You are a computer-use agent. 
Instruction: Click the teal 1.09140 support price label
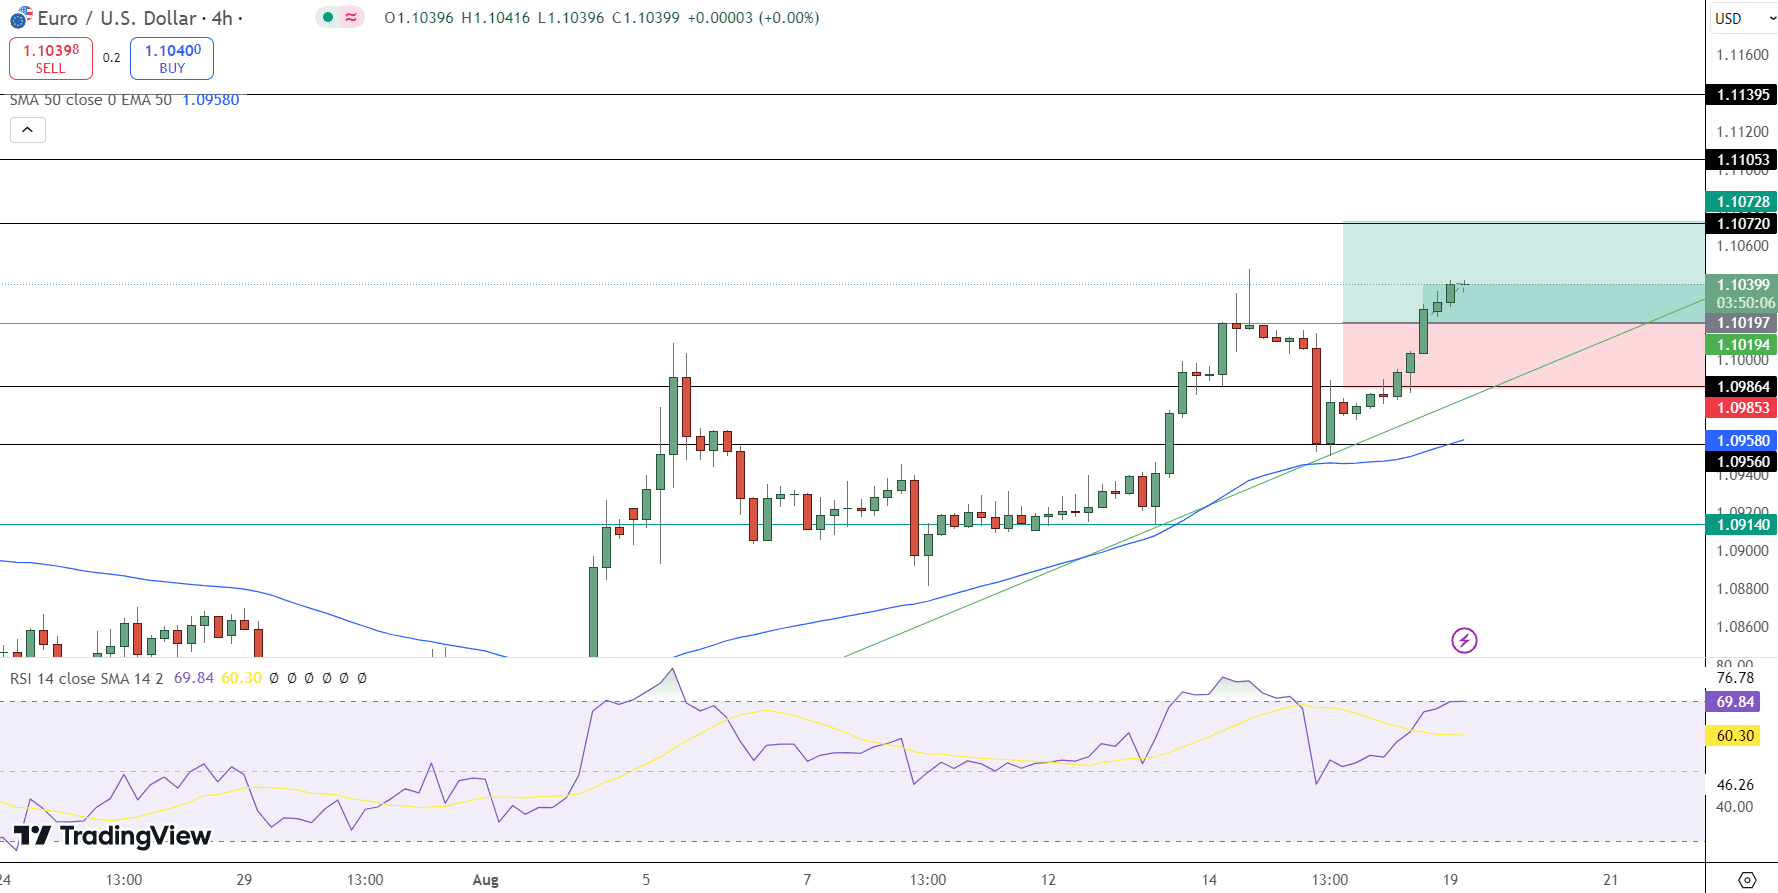(x=1742, y=525)
